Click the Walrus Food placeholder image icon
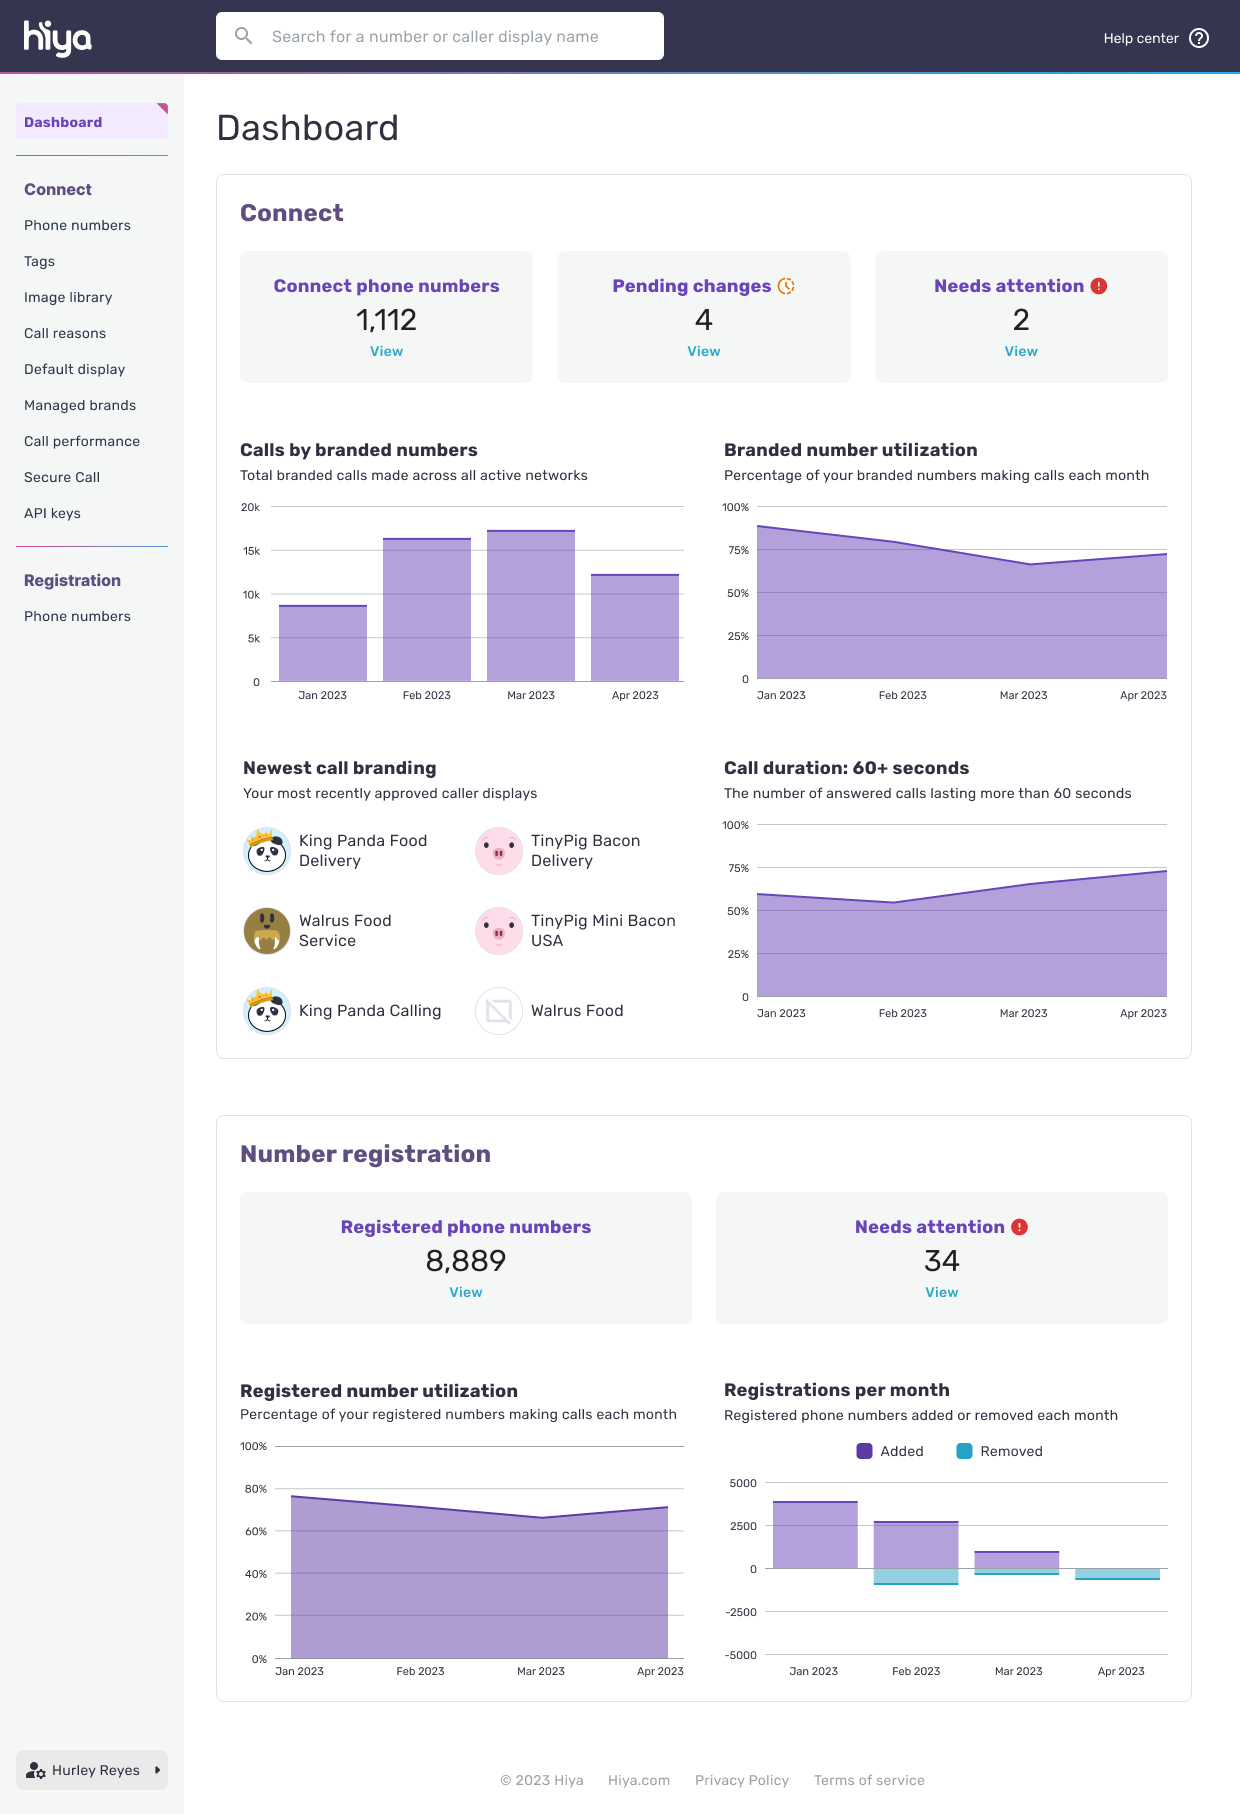1240x1814 pixels. tap(499, 1011)
